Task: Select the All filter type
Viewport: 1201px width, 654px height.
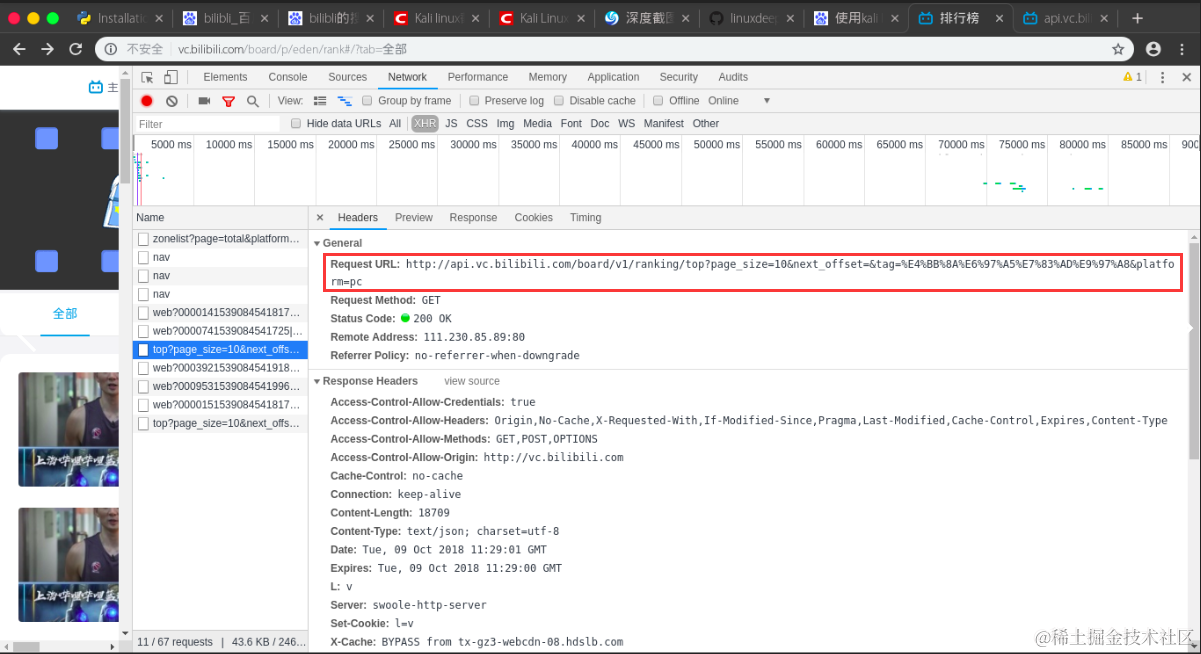Action: [x=395, y=124]
